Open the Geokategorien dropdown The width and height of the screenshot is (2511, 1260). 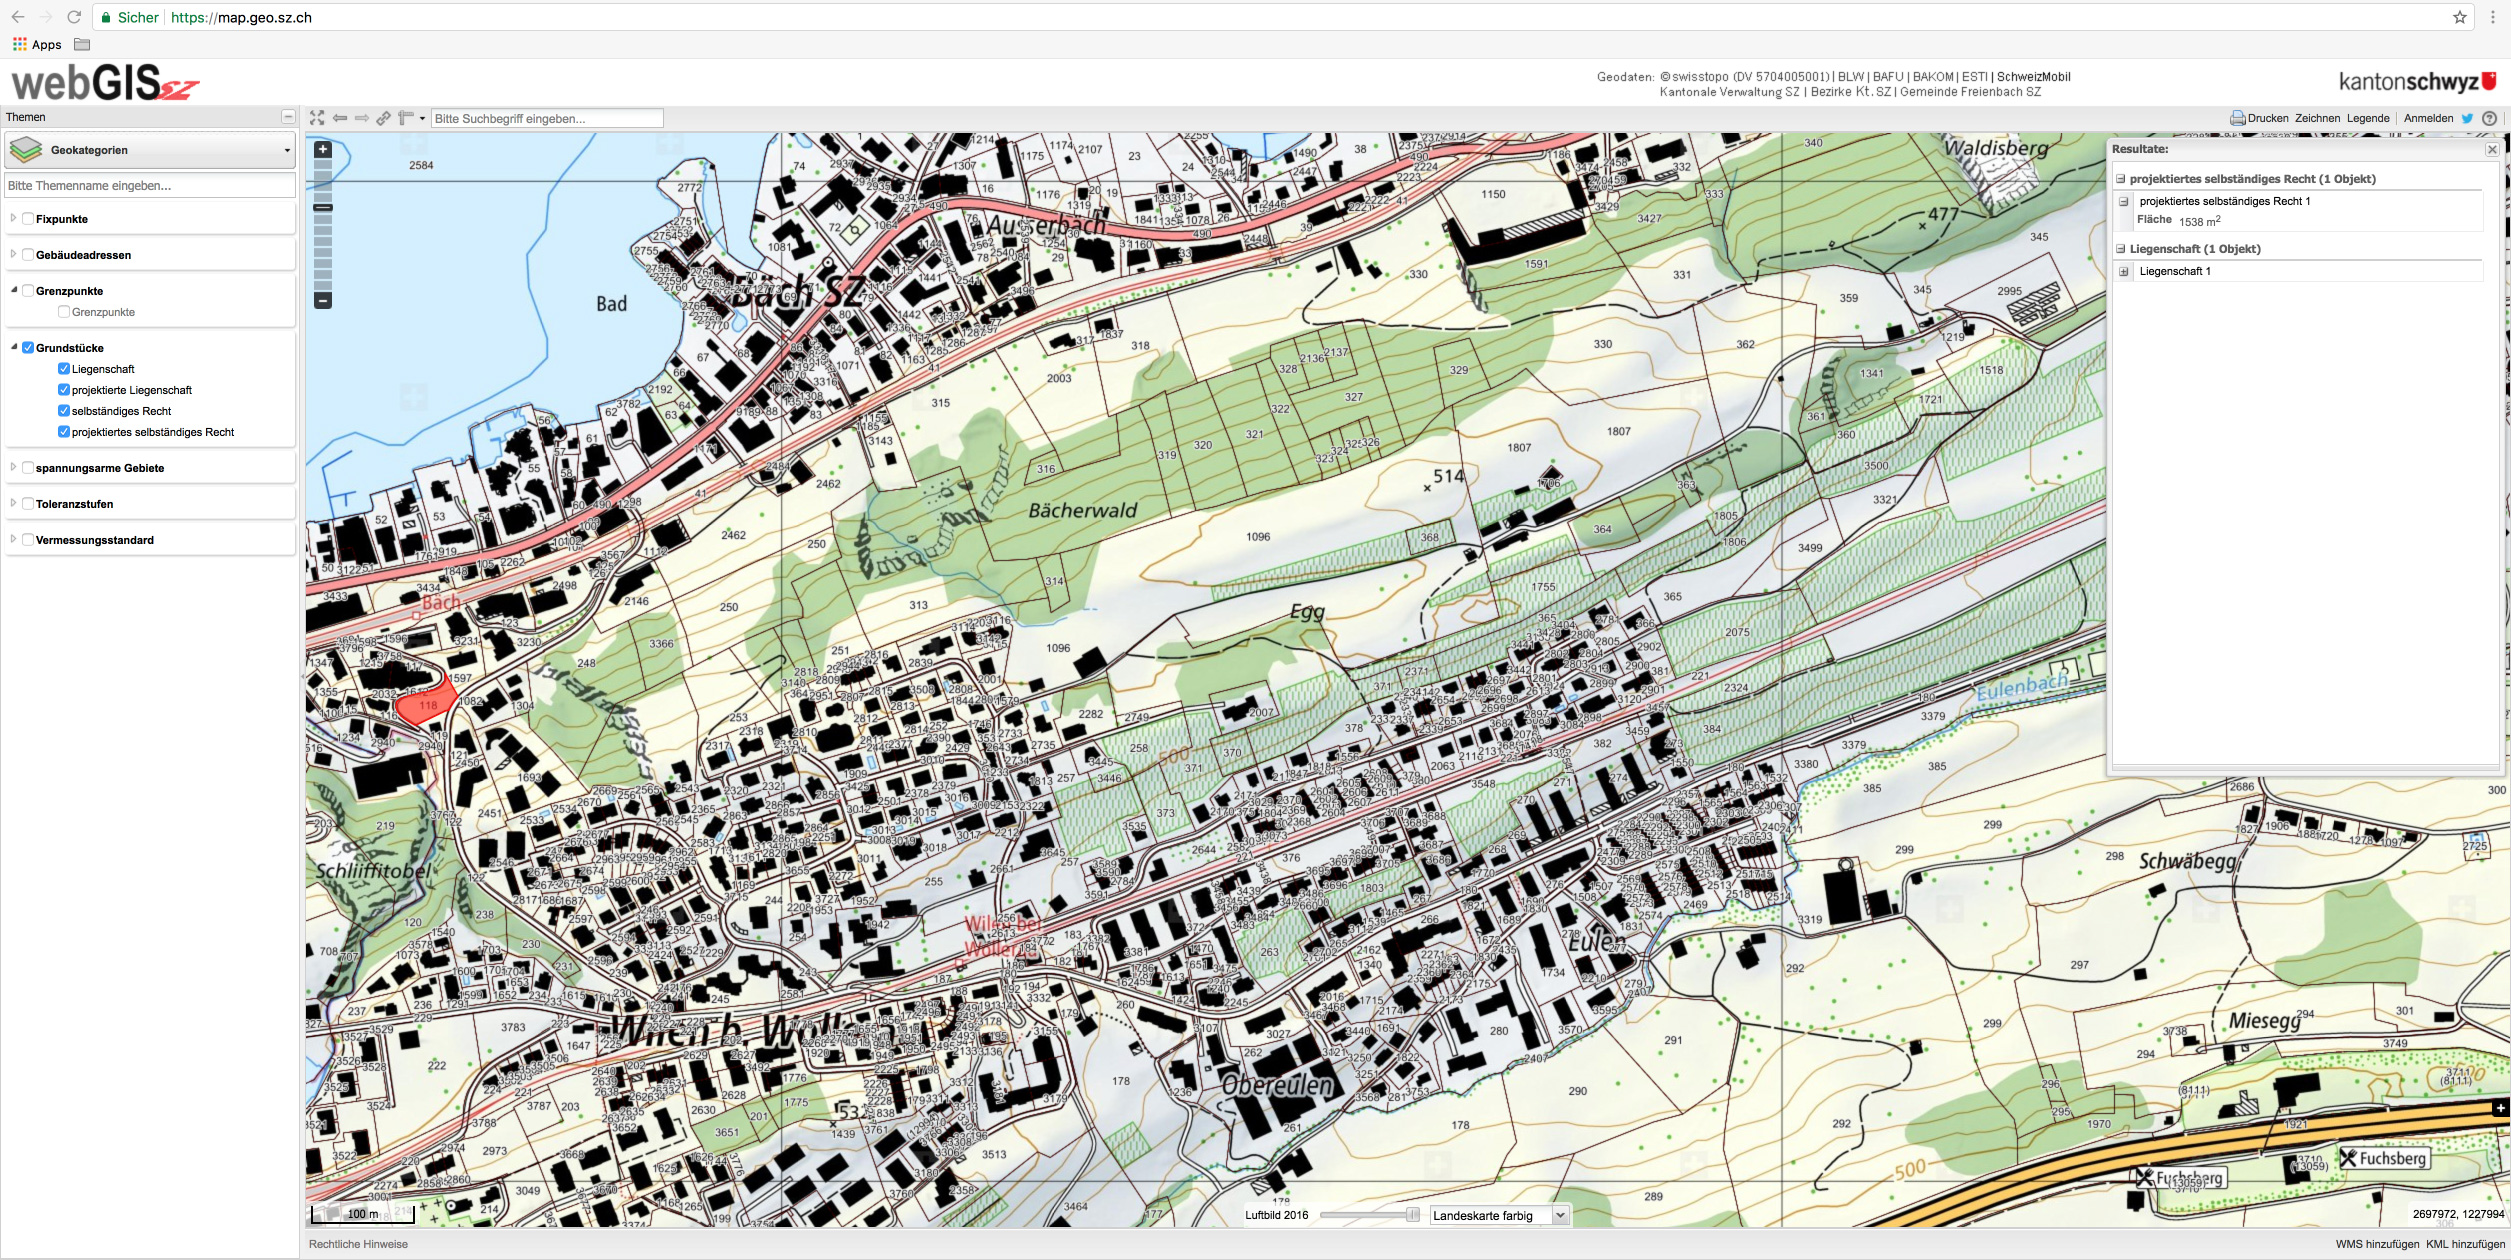(150, 150)
